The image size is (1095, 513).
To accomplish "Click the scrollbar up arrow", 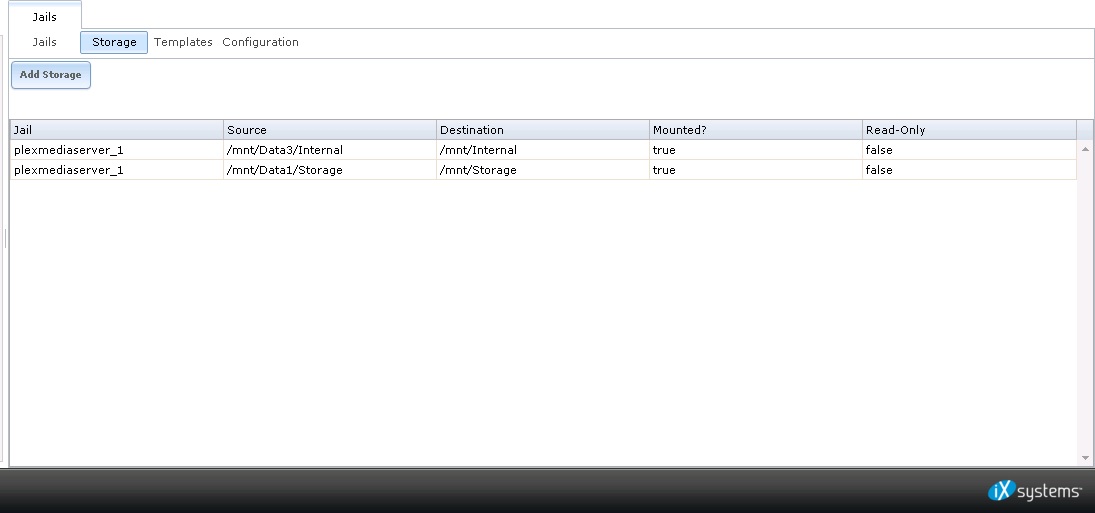I will [x=1085, y=149].
